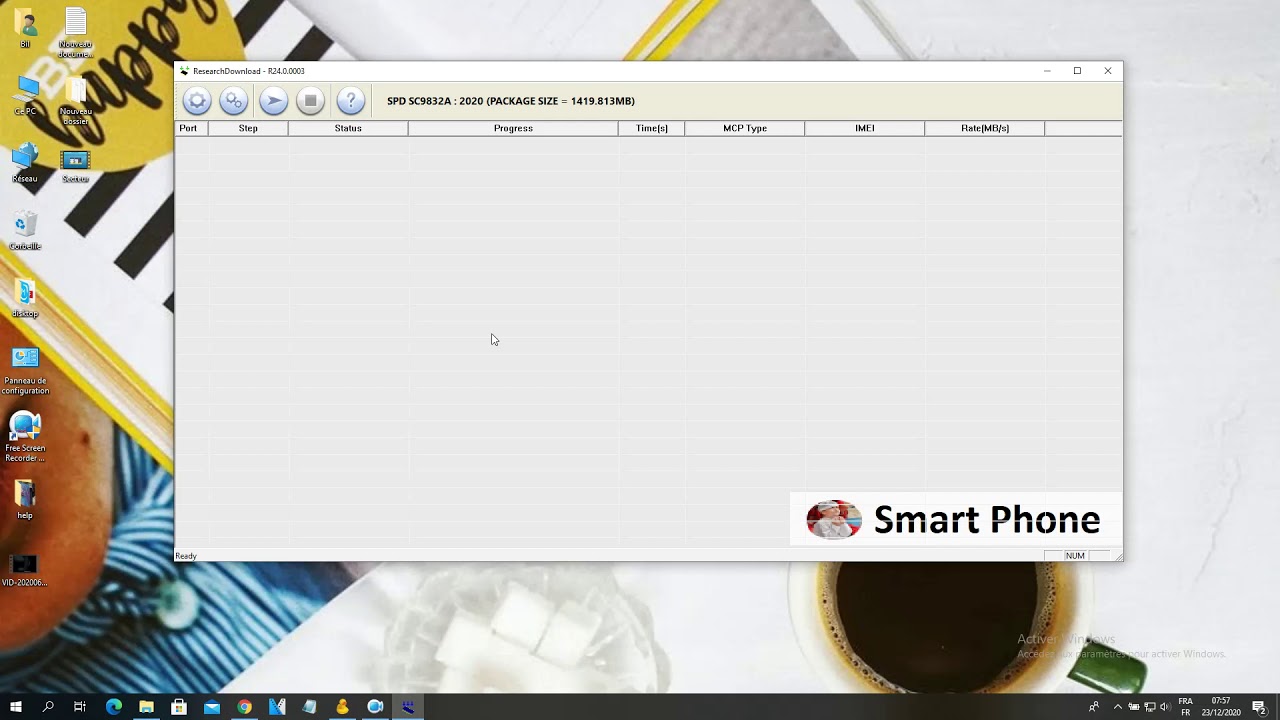
Task: Check battery status tray icon
Action: 1134,707
